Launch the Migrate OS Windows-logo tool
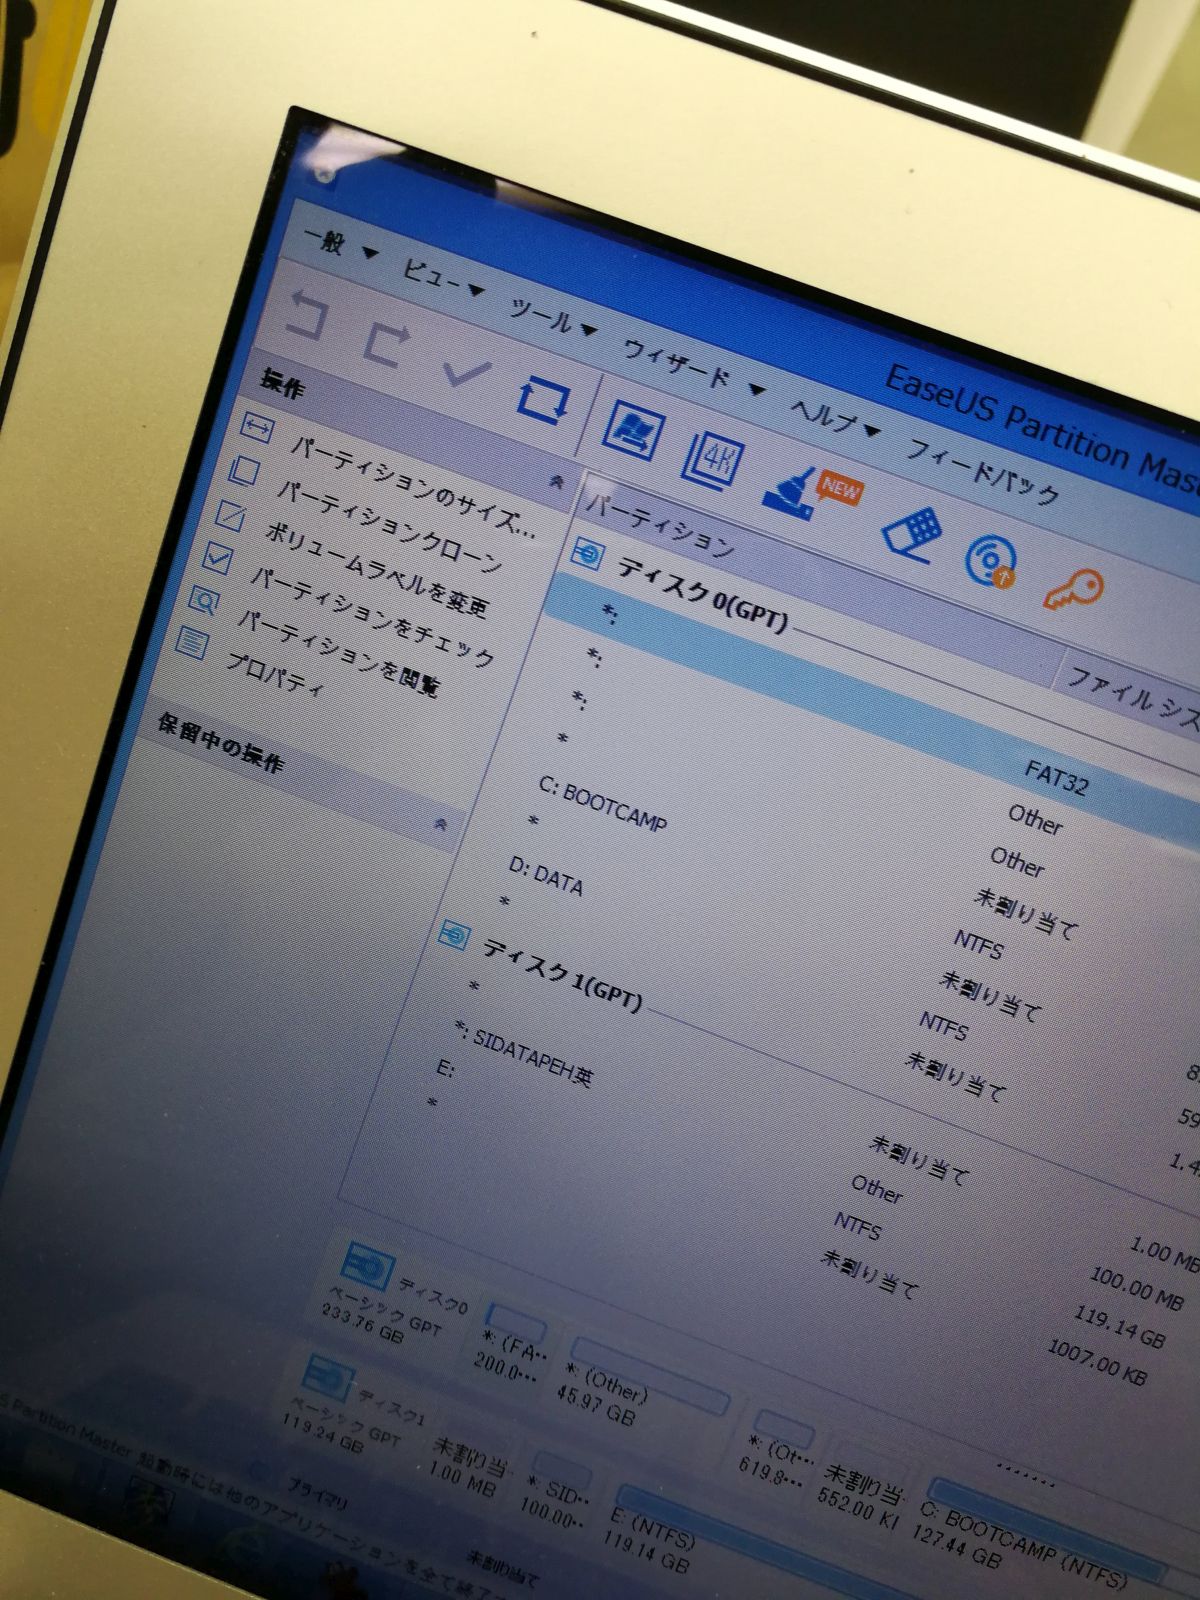This screenshot has width=1200, height=1600. (x=633, y=430)
